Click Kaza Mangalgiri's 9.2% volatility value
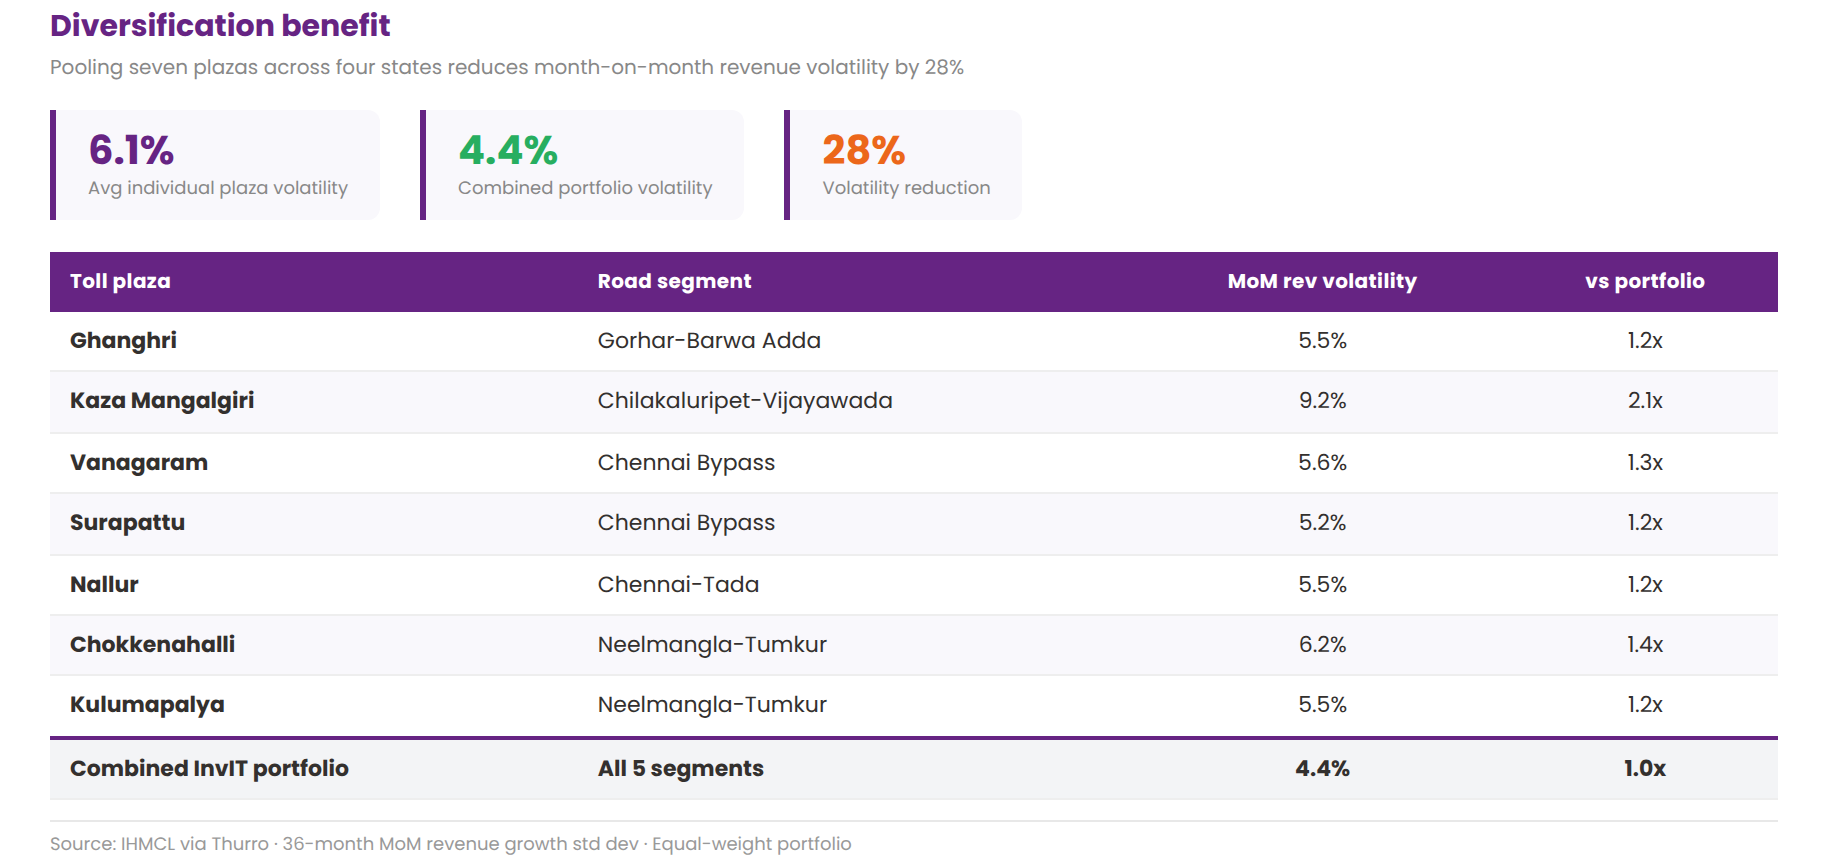The width and height of the screenshot is (1823, 867). 1322,401
